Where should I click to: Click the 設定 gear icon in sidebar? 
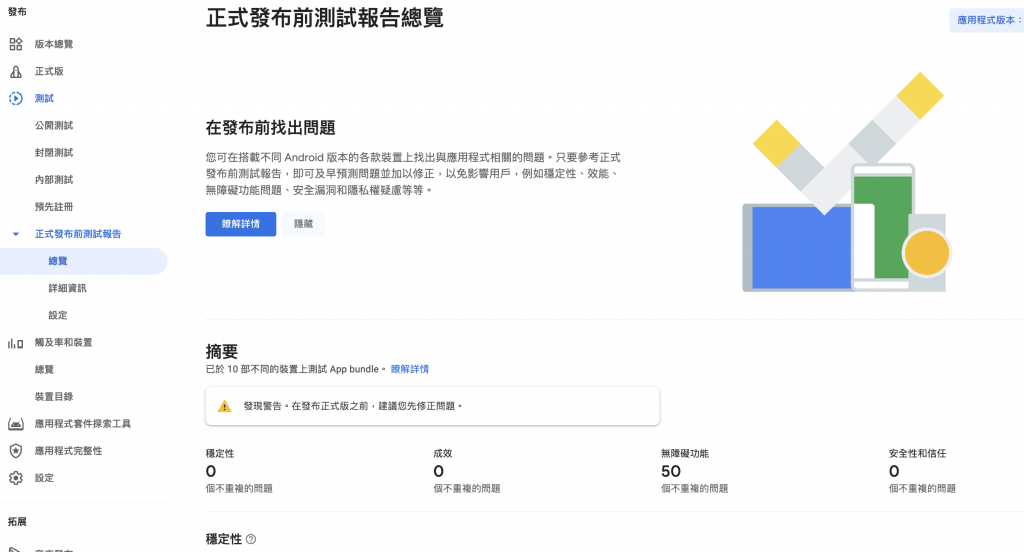pyautogui.click(x=16, y=478)
